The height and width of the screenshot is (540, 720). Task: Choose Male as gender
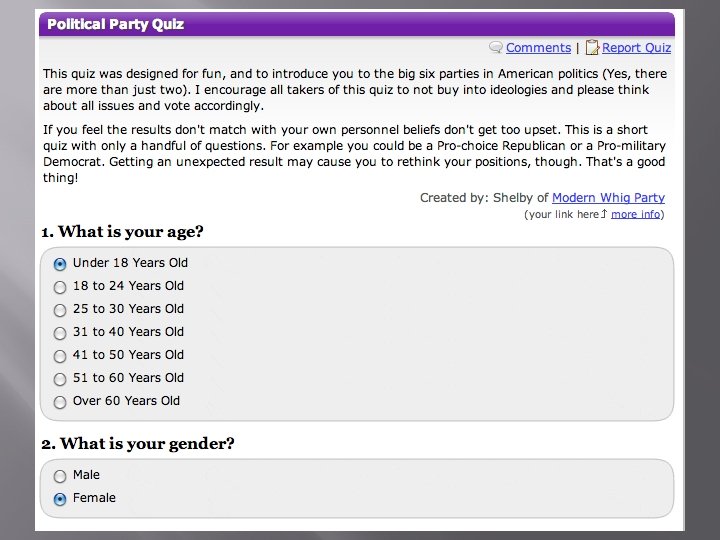[60, 476]
